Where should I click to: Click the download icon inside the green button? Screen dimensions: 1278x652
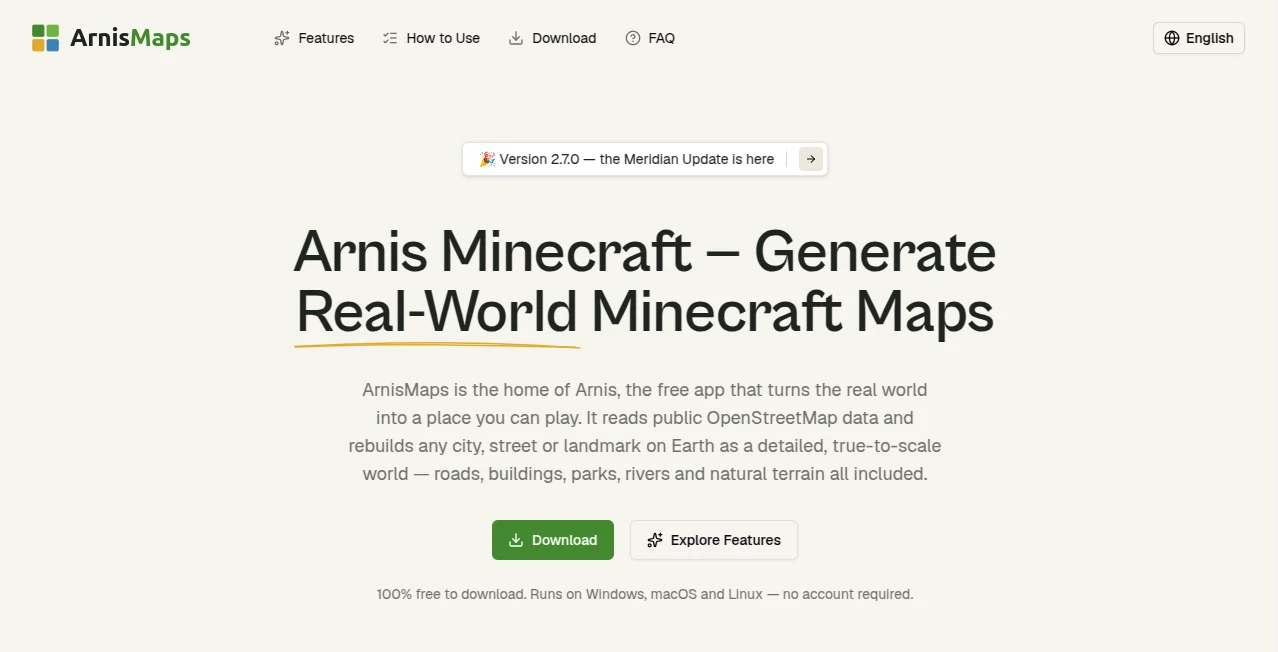[x=516, y=540]
